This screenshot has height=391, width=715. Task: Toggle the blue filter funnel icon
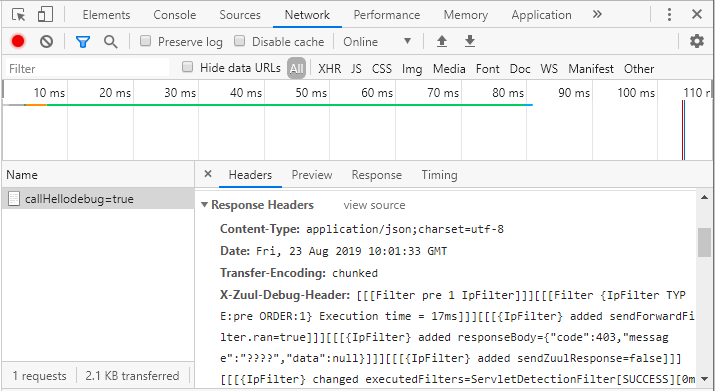[x=83, y=42]
